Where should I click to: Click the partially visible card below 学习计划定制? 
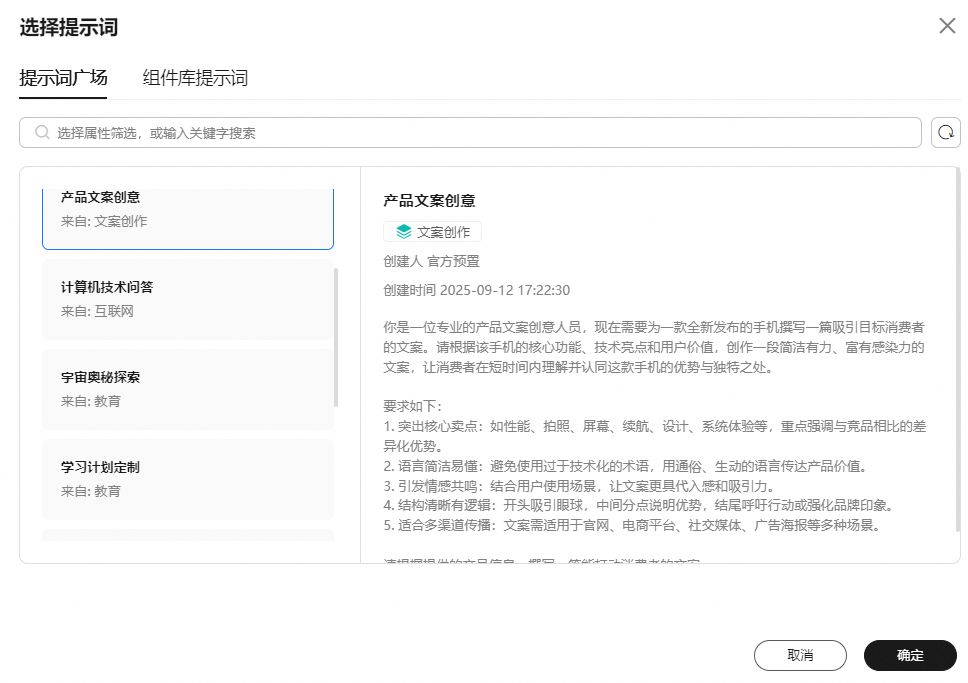188,535
